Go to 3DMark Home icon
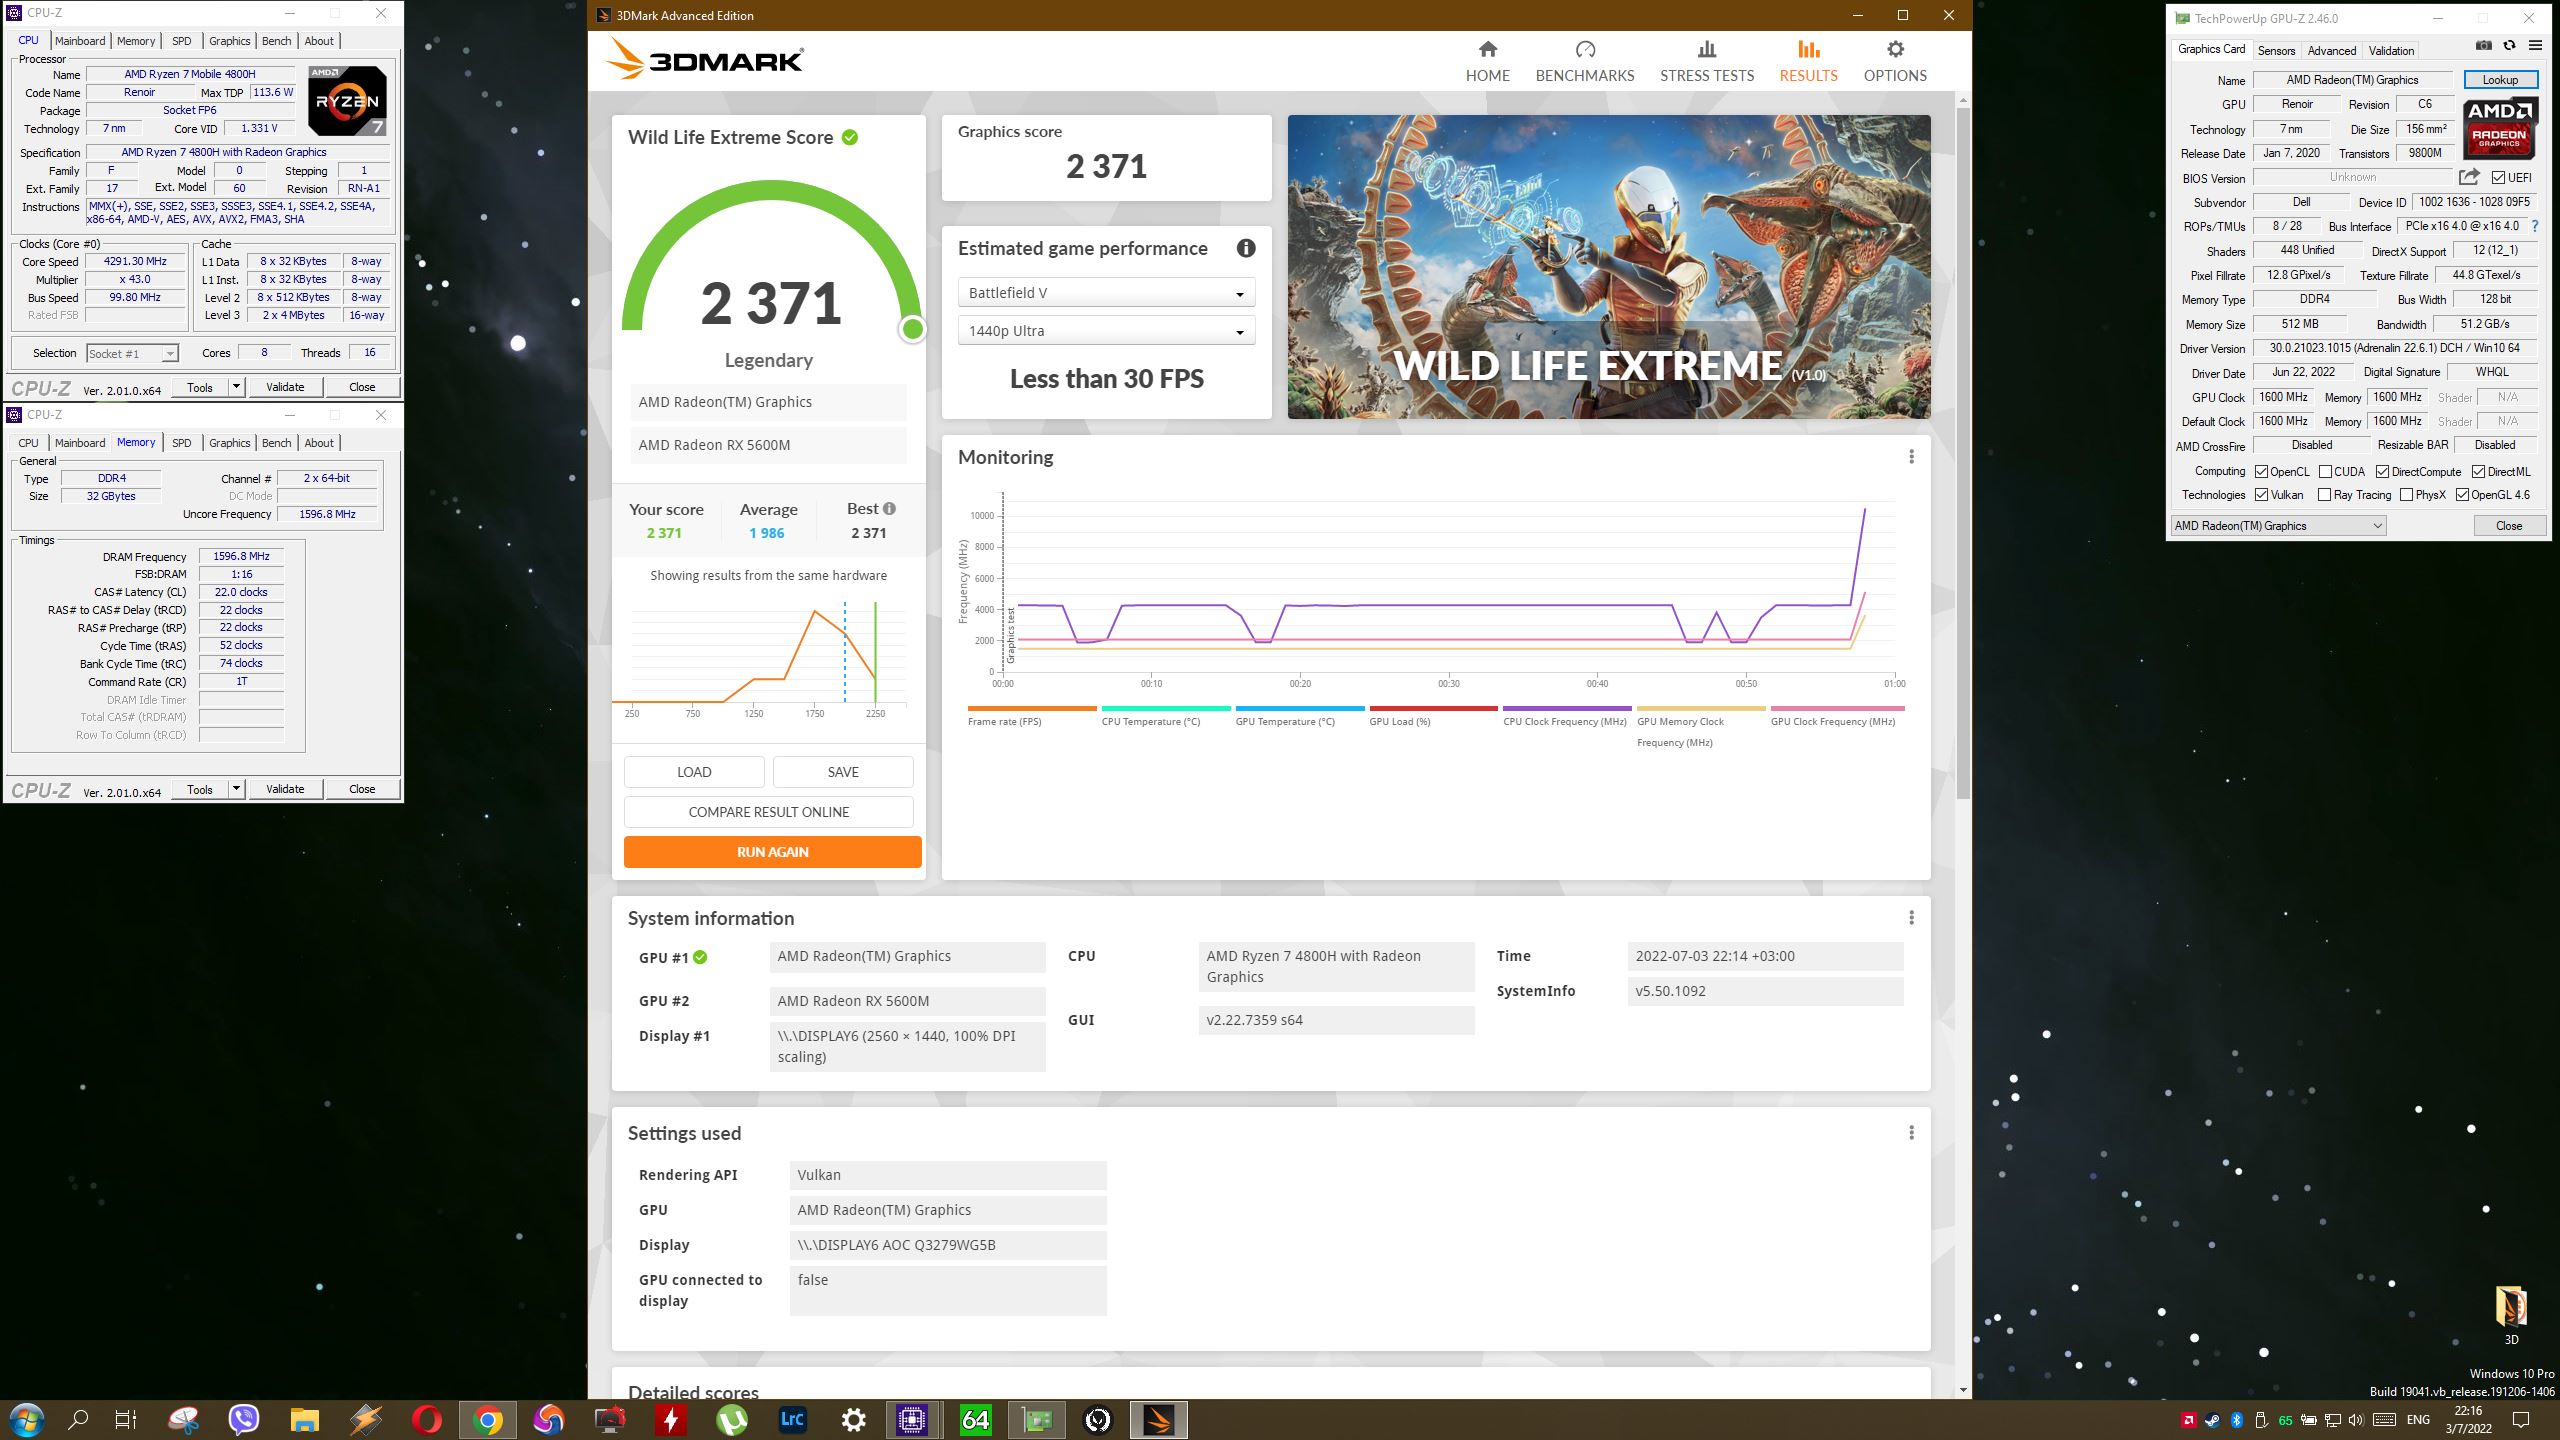Image resolution: width=2560 pixels, height=1440 pixels. point(1487,49)
